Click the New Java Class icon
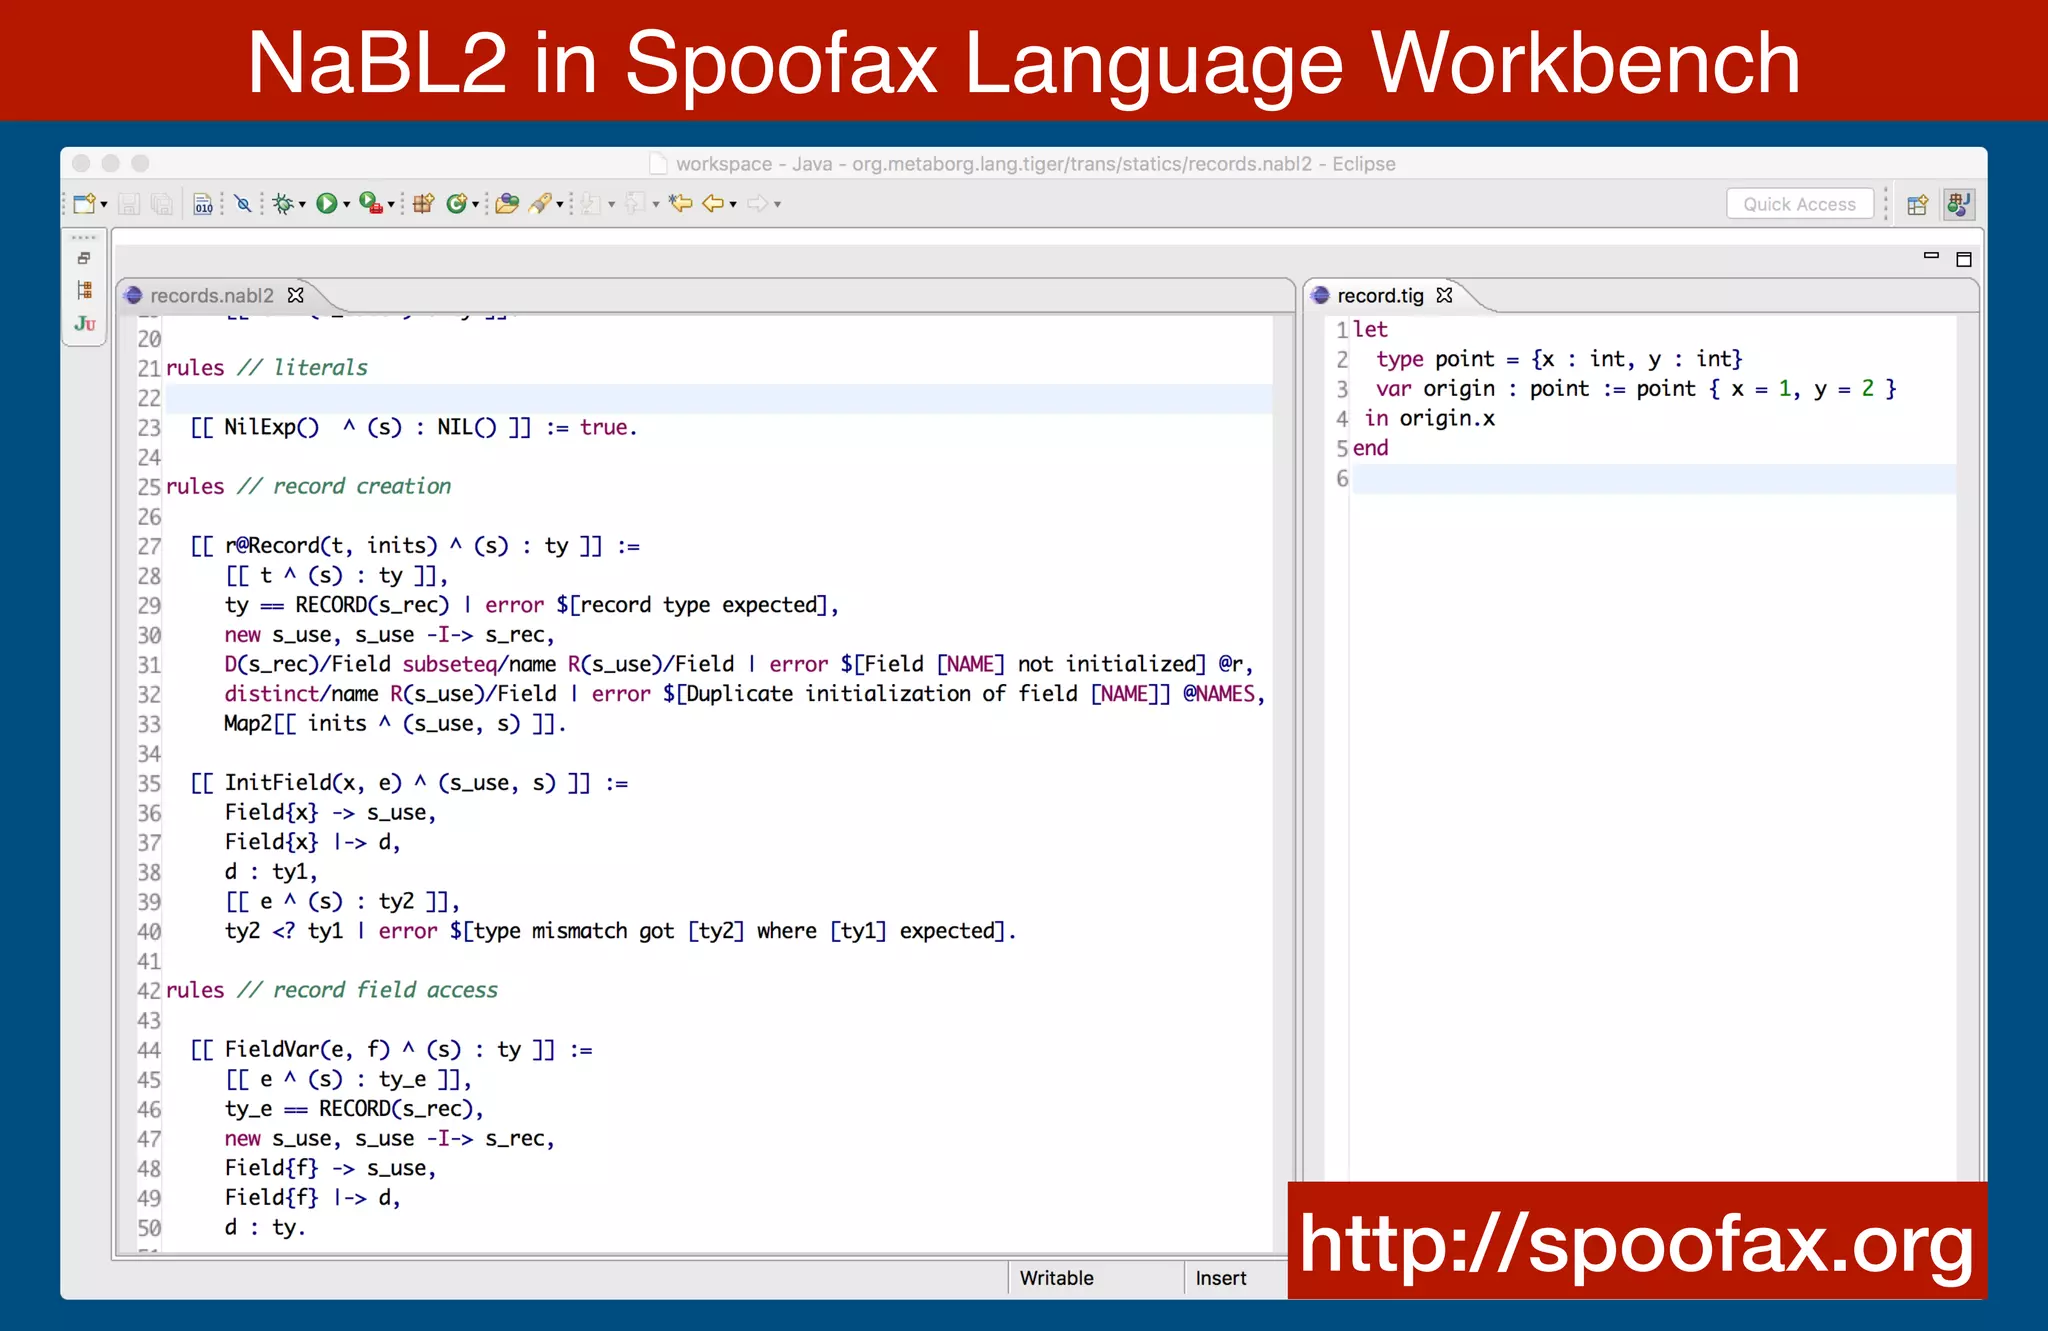The width and height of the screenshot is (2048, 1331). [457, 204]
